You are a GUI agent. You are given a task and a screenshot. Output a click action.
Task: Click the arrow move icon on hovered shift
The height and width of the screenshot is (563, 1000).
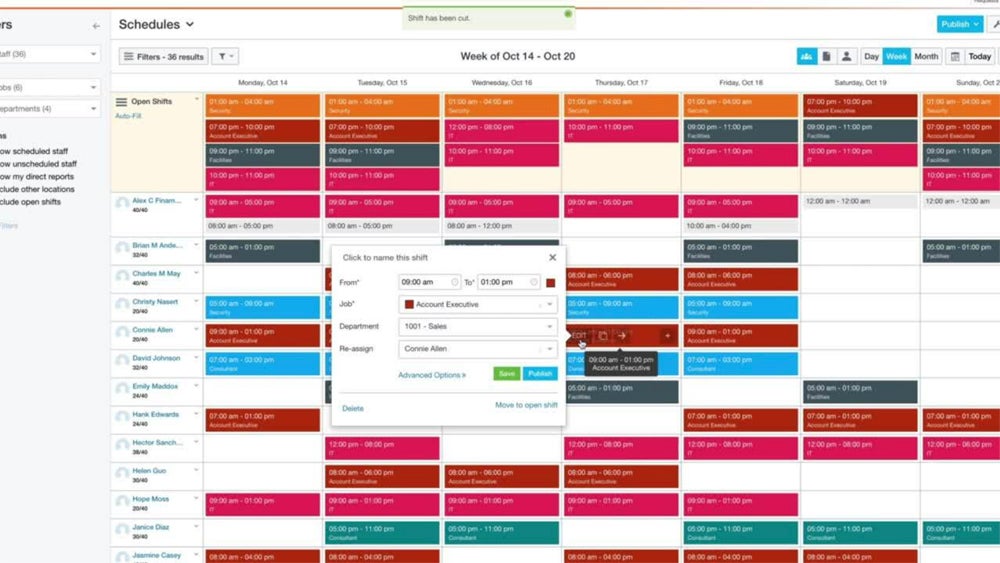[x=622, y=335]
